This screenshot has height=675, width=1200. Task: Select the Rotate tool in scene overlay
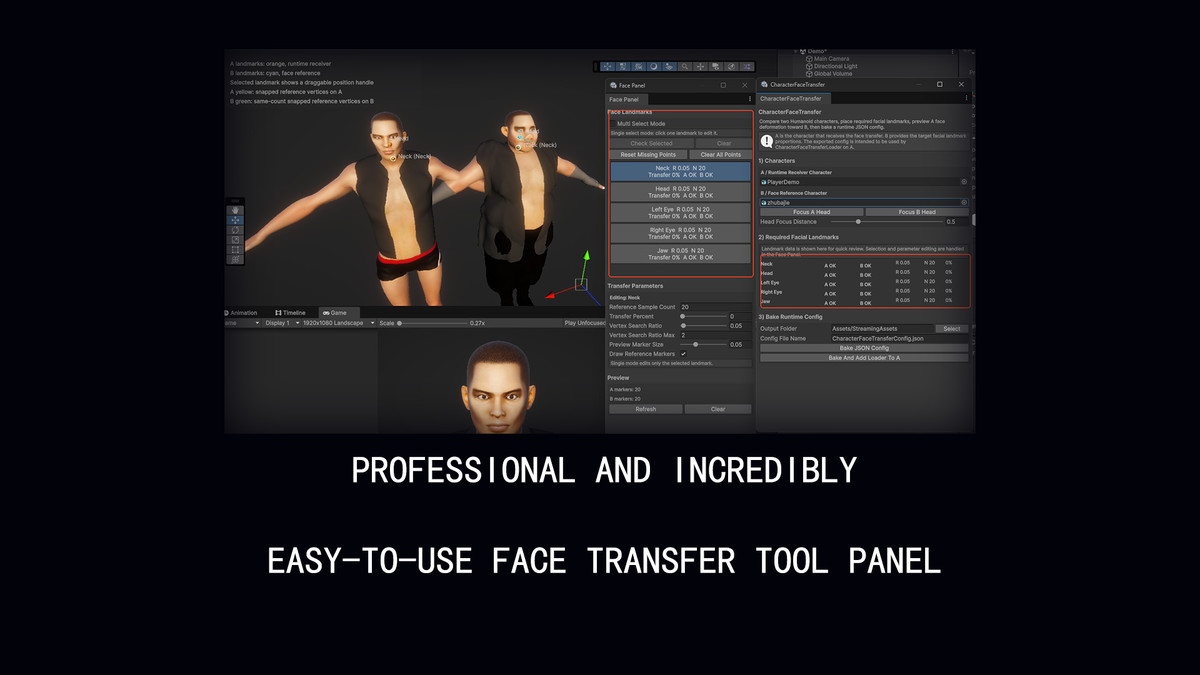pos(236,230)
